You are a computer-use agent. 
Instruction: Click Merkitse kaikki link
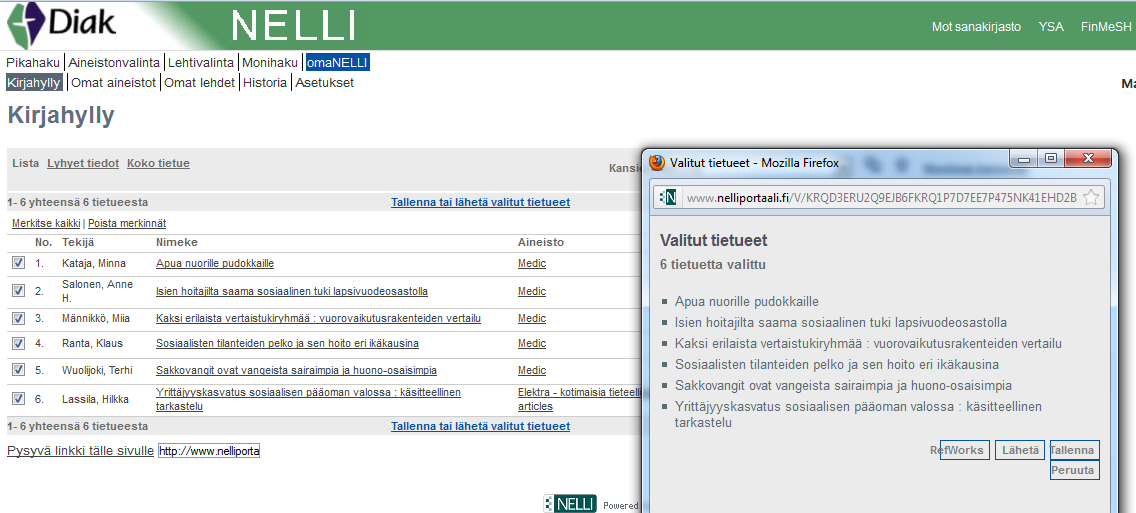tap(46, 223)
